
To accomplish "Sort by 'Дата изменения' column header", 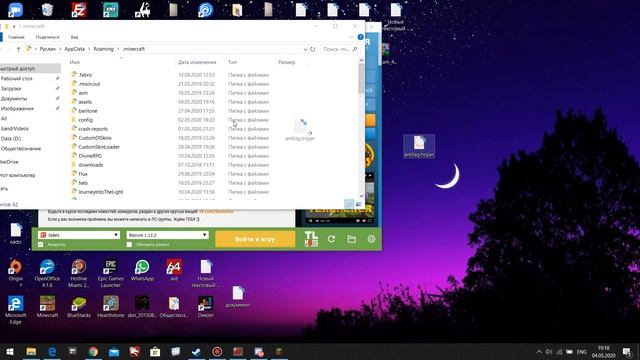I will [x=197, y=62].
